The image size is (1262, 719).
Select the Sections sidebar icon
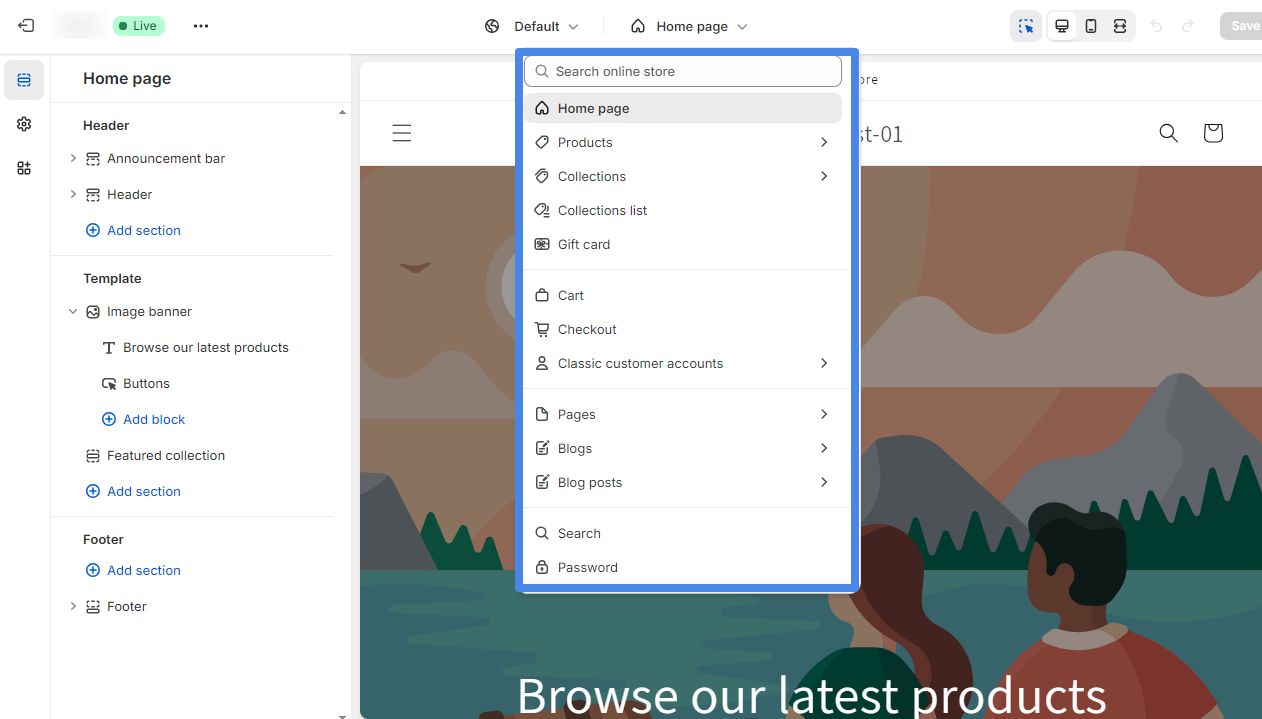[24, 80]
